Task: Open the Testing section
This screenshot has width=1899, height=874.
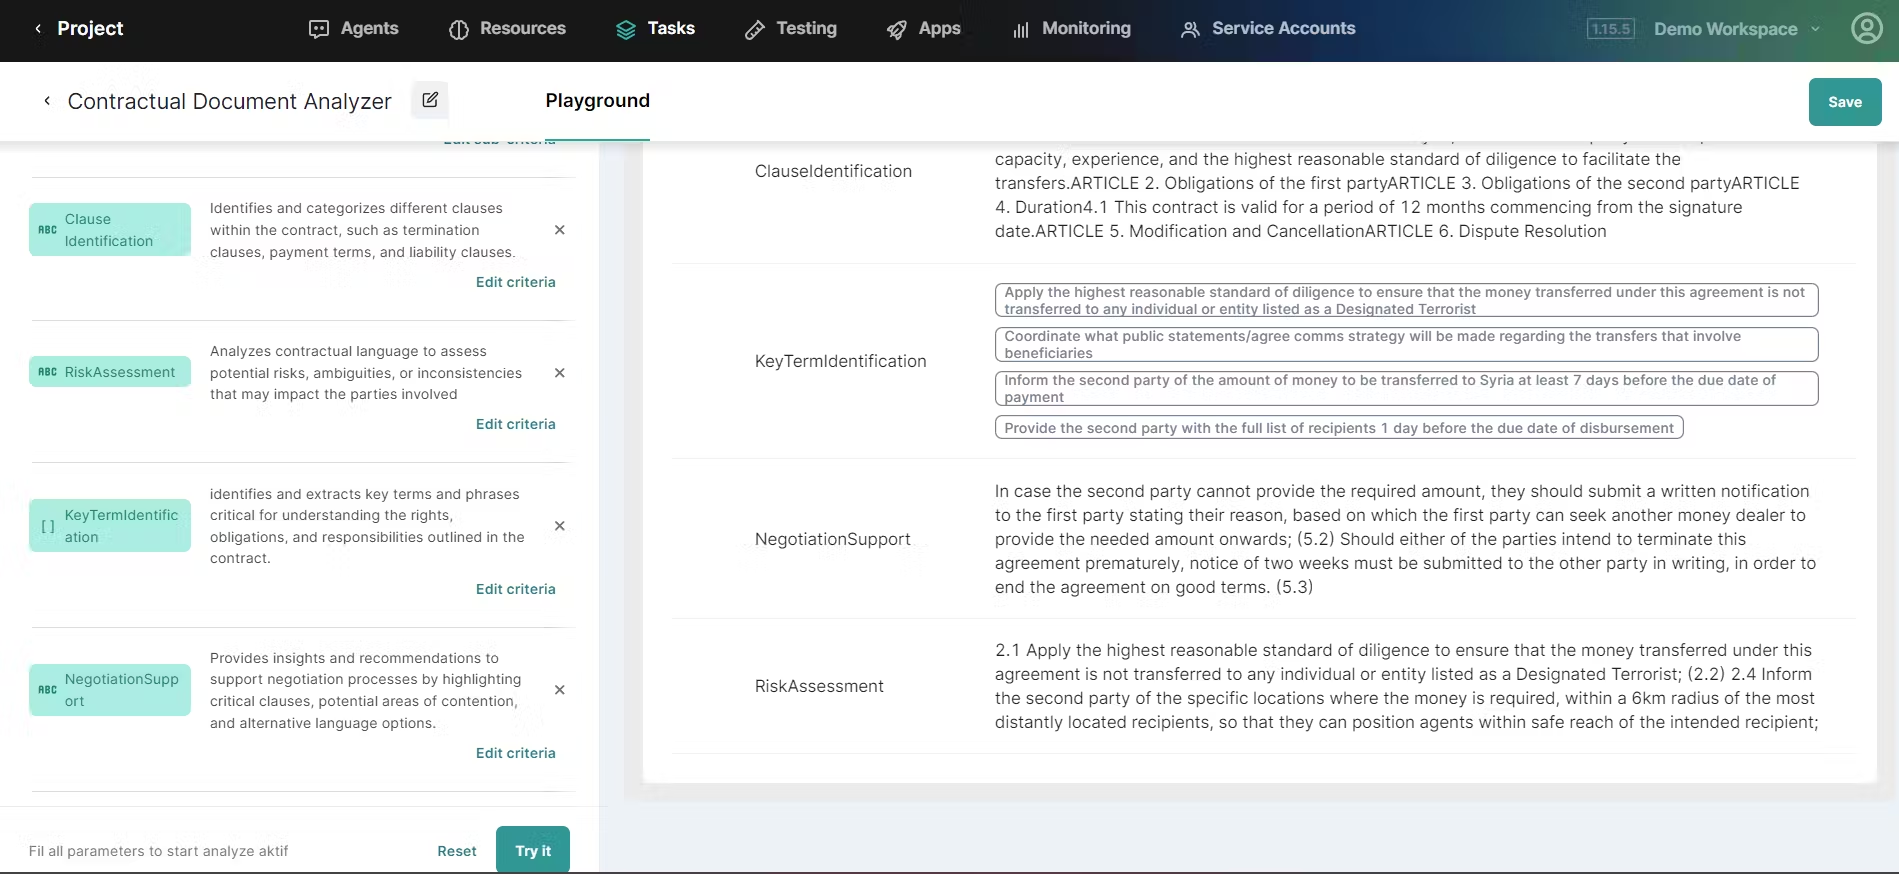Action: pyautogui.click(x=791, y=29)
